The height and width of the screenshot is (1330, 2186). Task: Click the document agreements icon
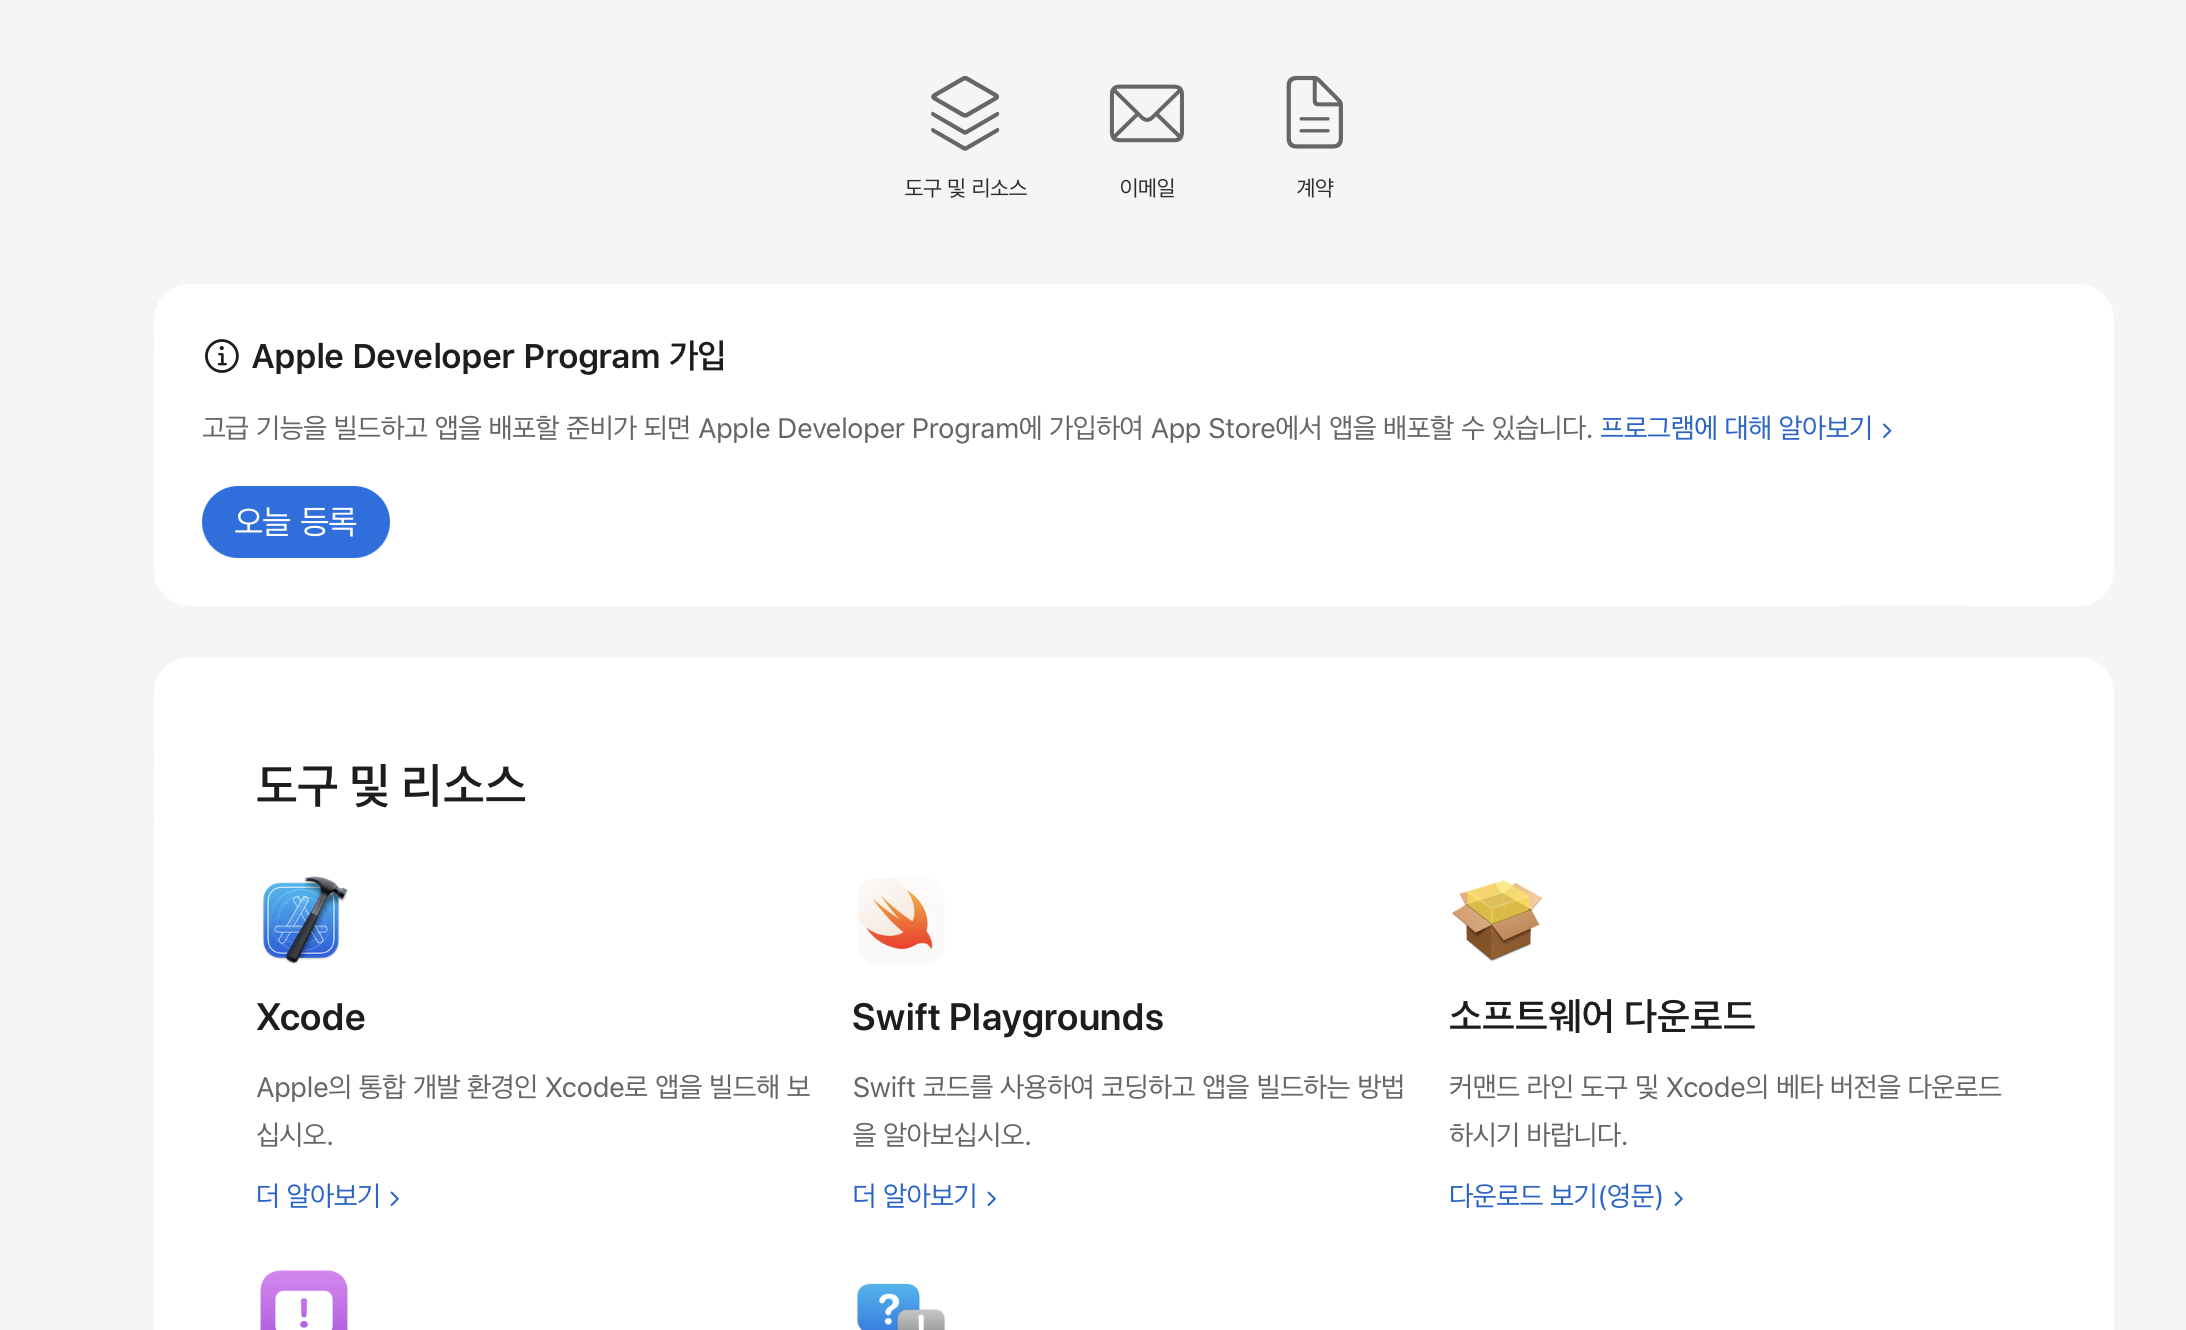click(x=1314, y=113)
